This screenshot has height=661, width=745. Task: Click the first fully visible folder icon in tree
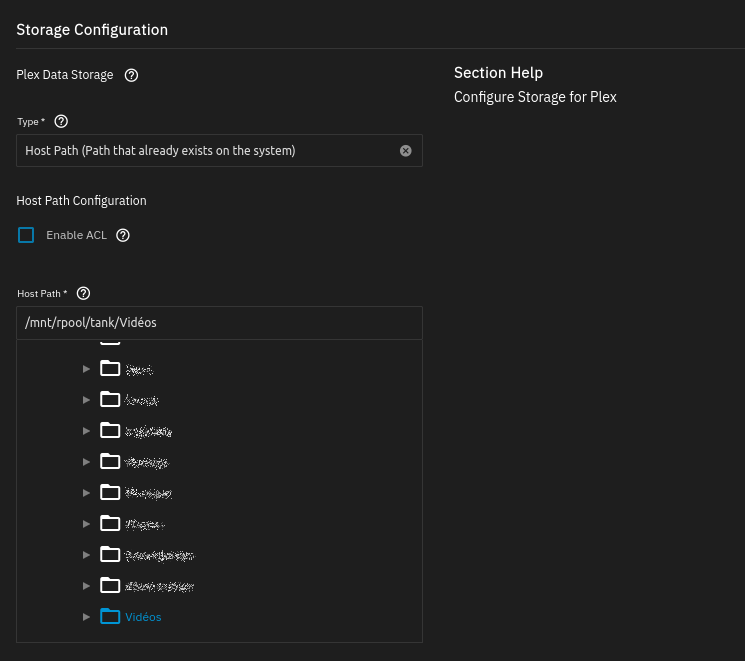pos(110,369)
